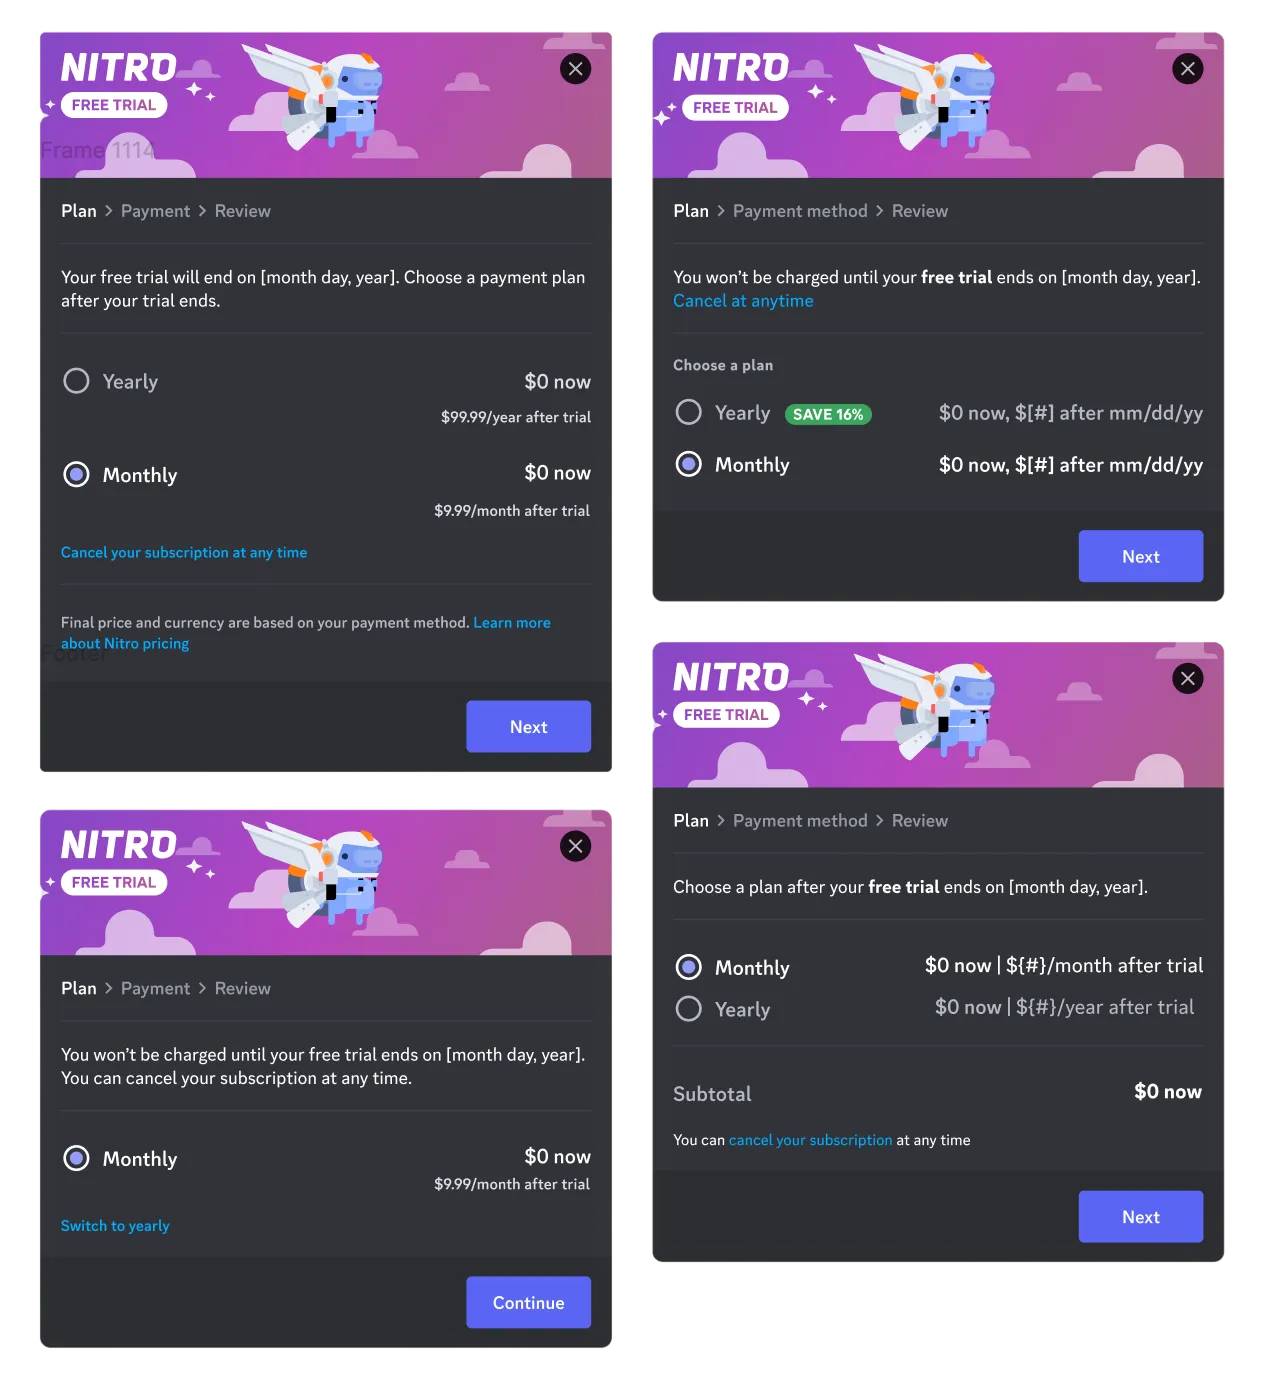Image resolution: width=1269 pixels, height=1381 pixels.
Task: Close the bottom-right dialog showing Subtotal
Action: pyautogui.click(x=1187, y=678)
